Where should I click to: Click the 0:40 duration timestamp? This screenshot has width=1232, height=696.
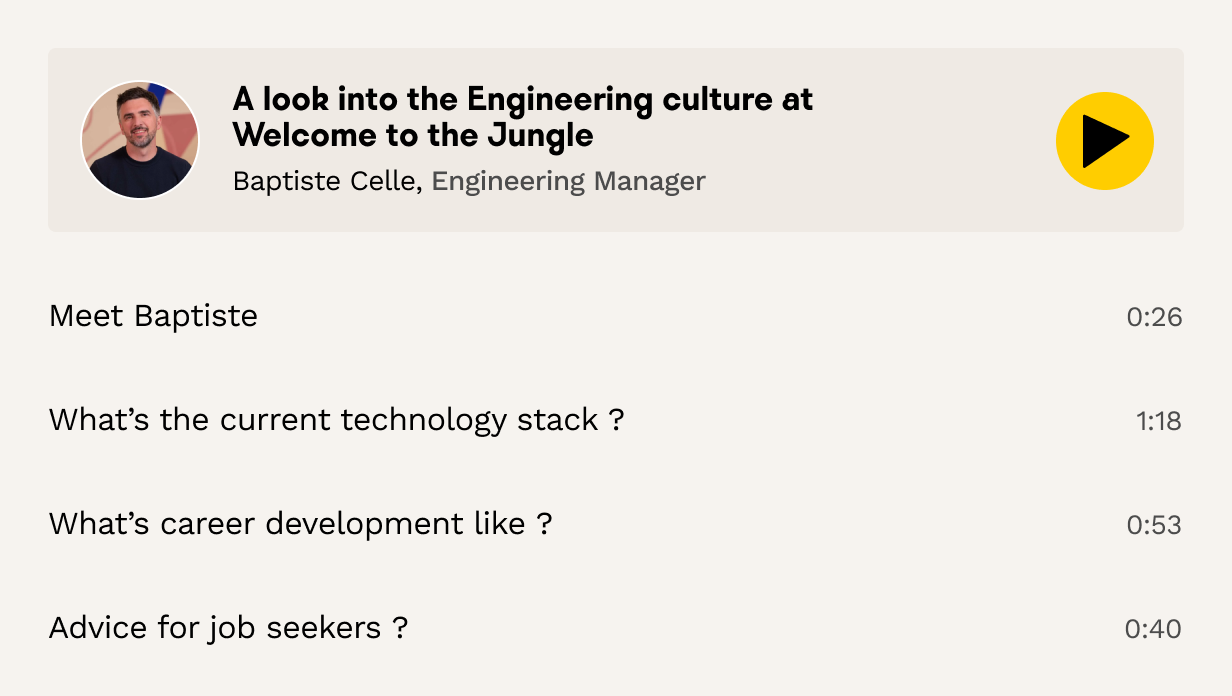1153,630
